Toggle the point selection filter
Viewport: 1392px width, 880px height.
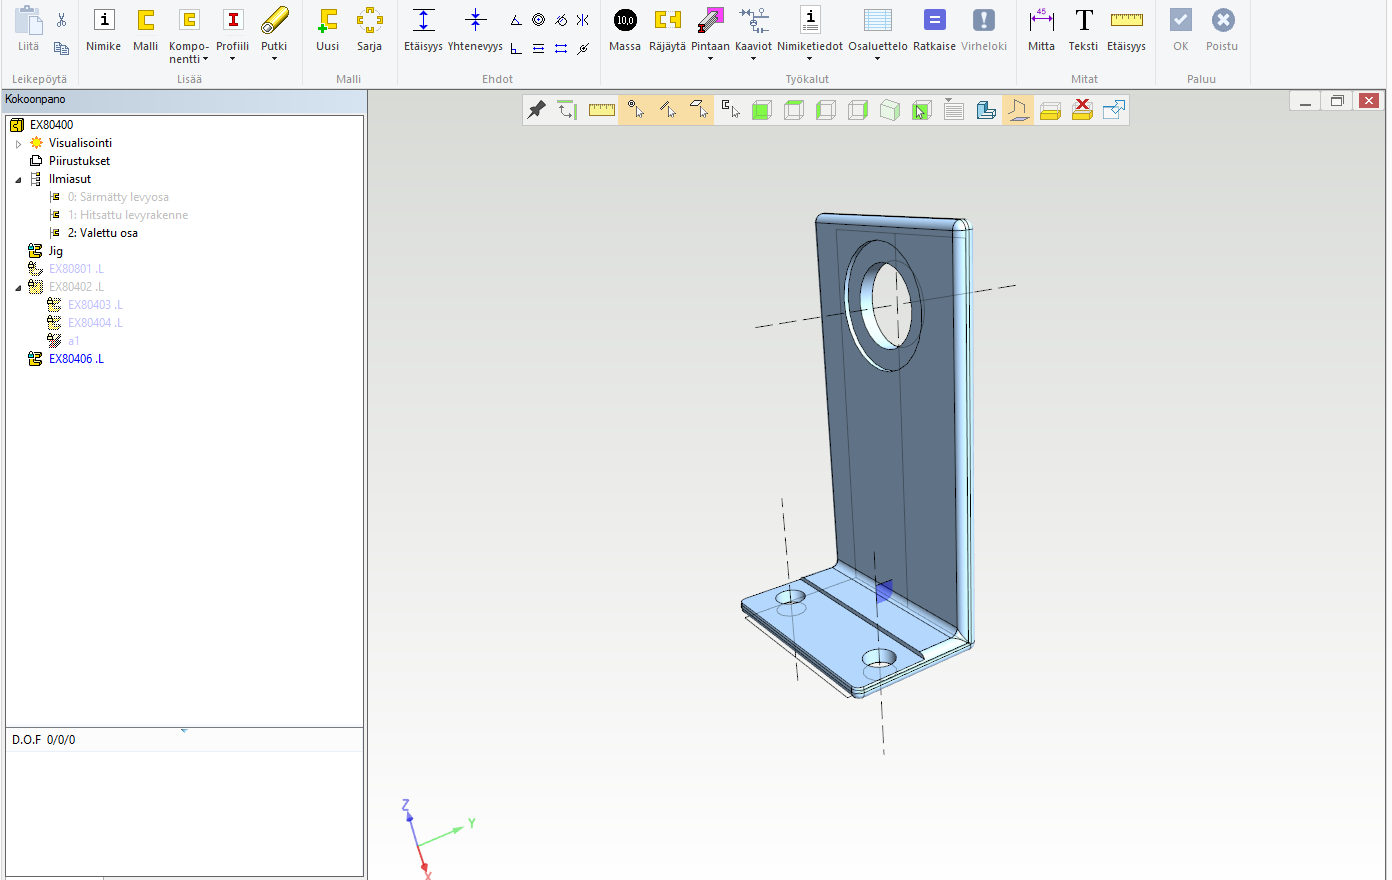[635, 110]
